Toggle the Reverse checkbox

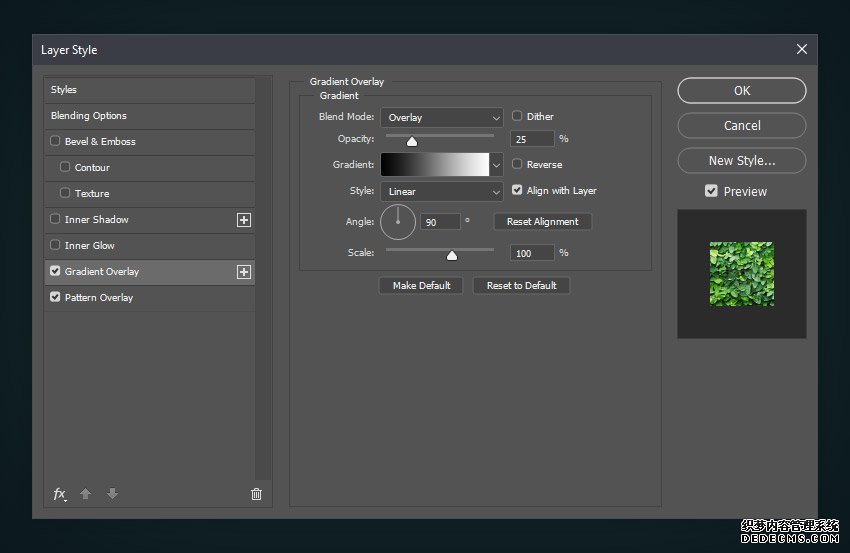(x=517, y=164)
